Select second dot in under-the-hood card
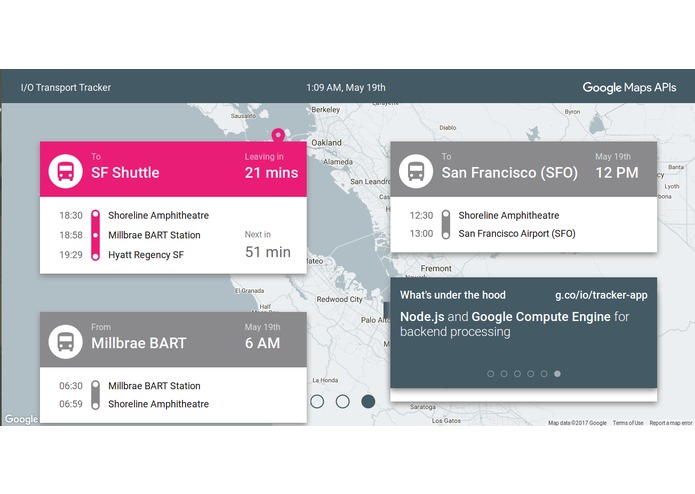 504,373
